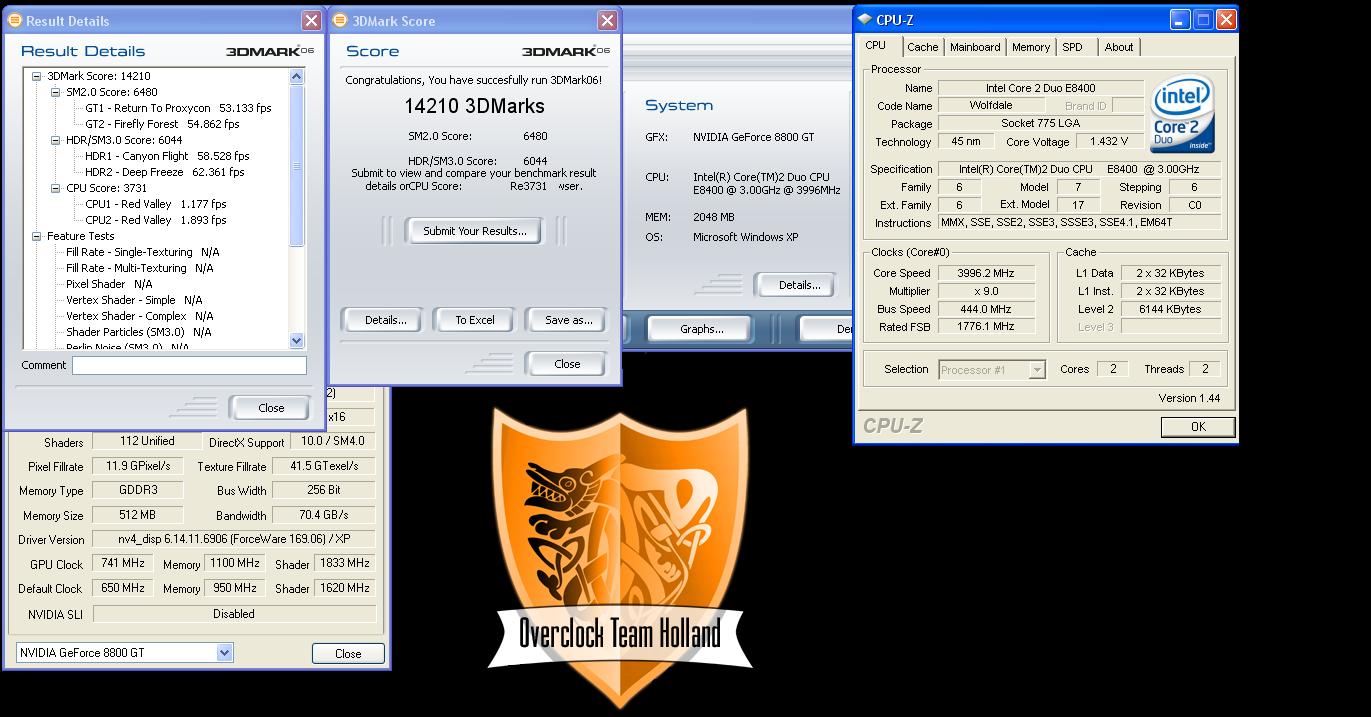The height and width of the screenshot is (717, 1371).
Task: Click the 3DMark Score title bar X
Action: tap(607, 20)
